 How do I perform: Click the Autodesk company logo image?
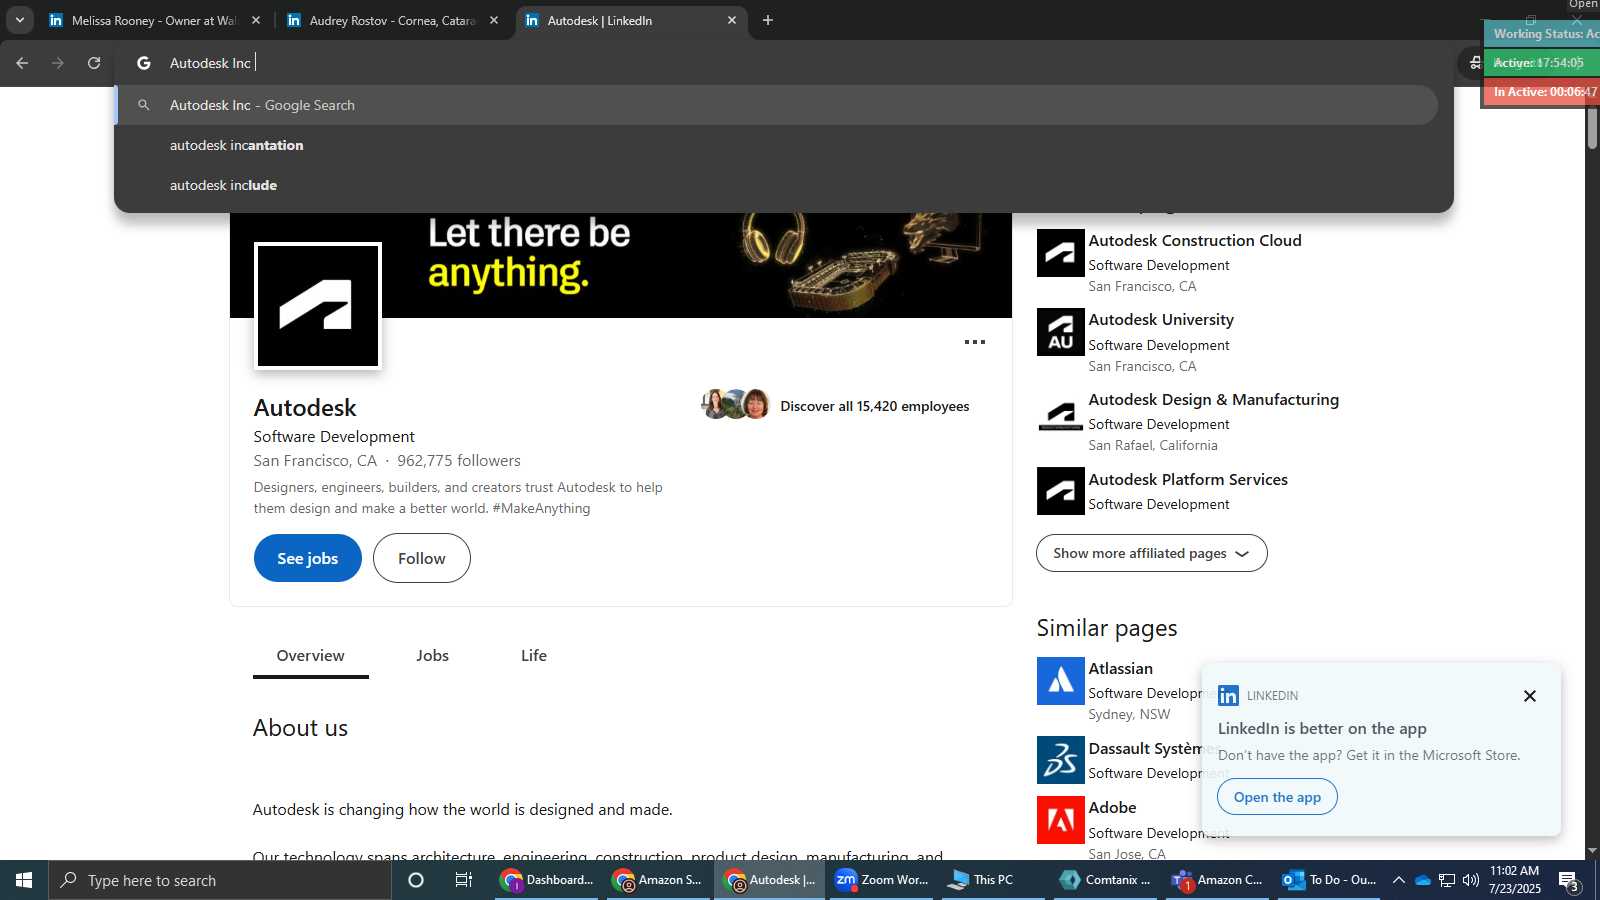(x=318, y=306)
